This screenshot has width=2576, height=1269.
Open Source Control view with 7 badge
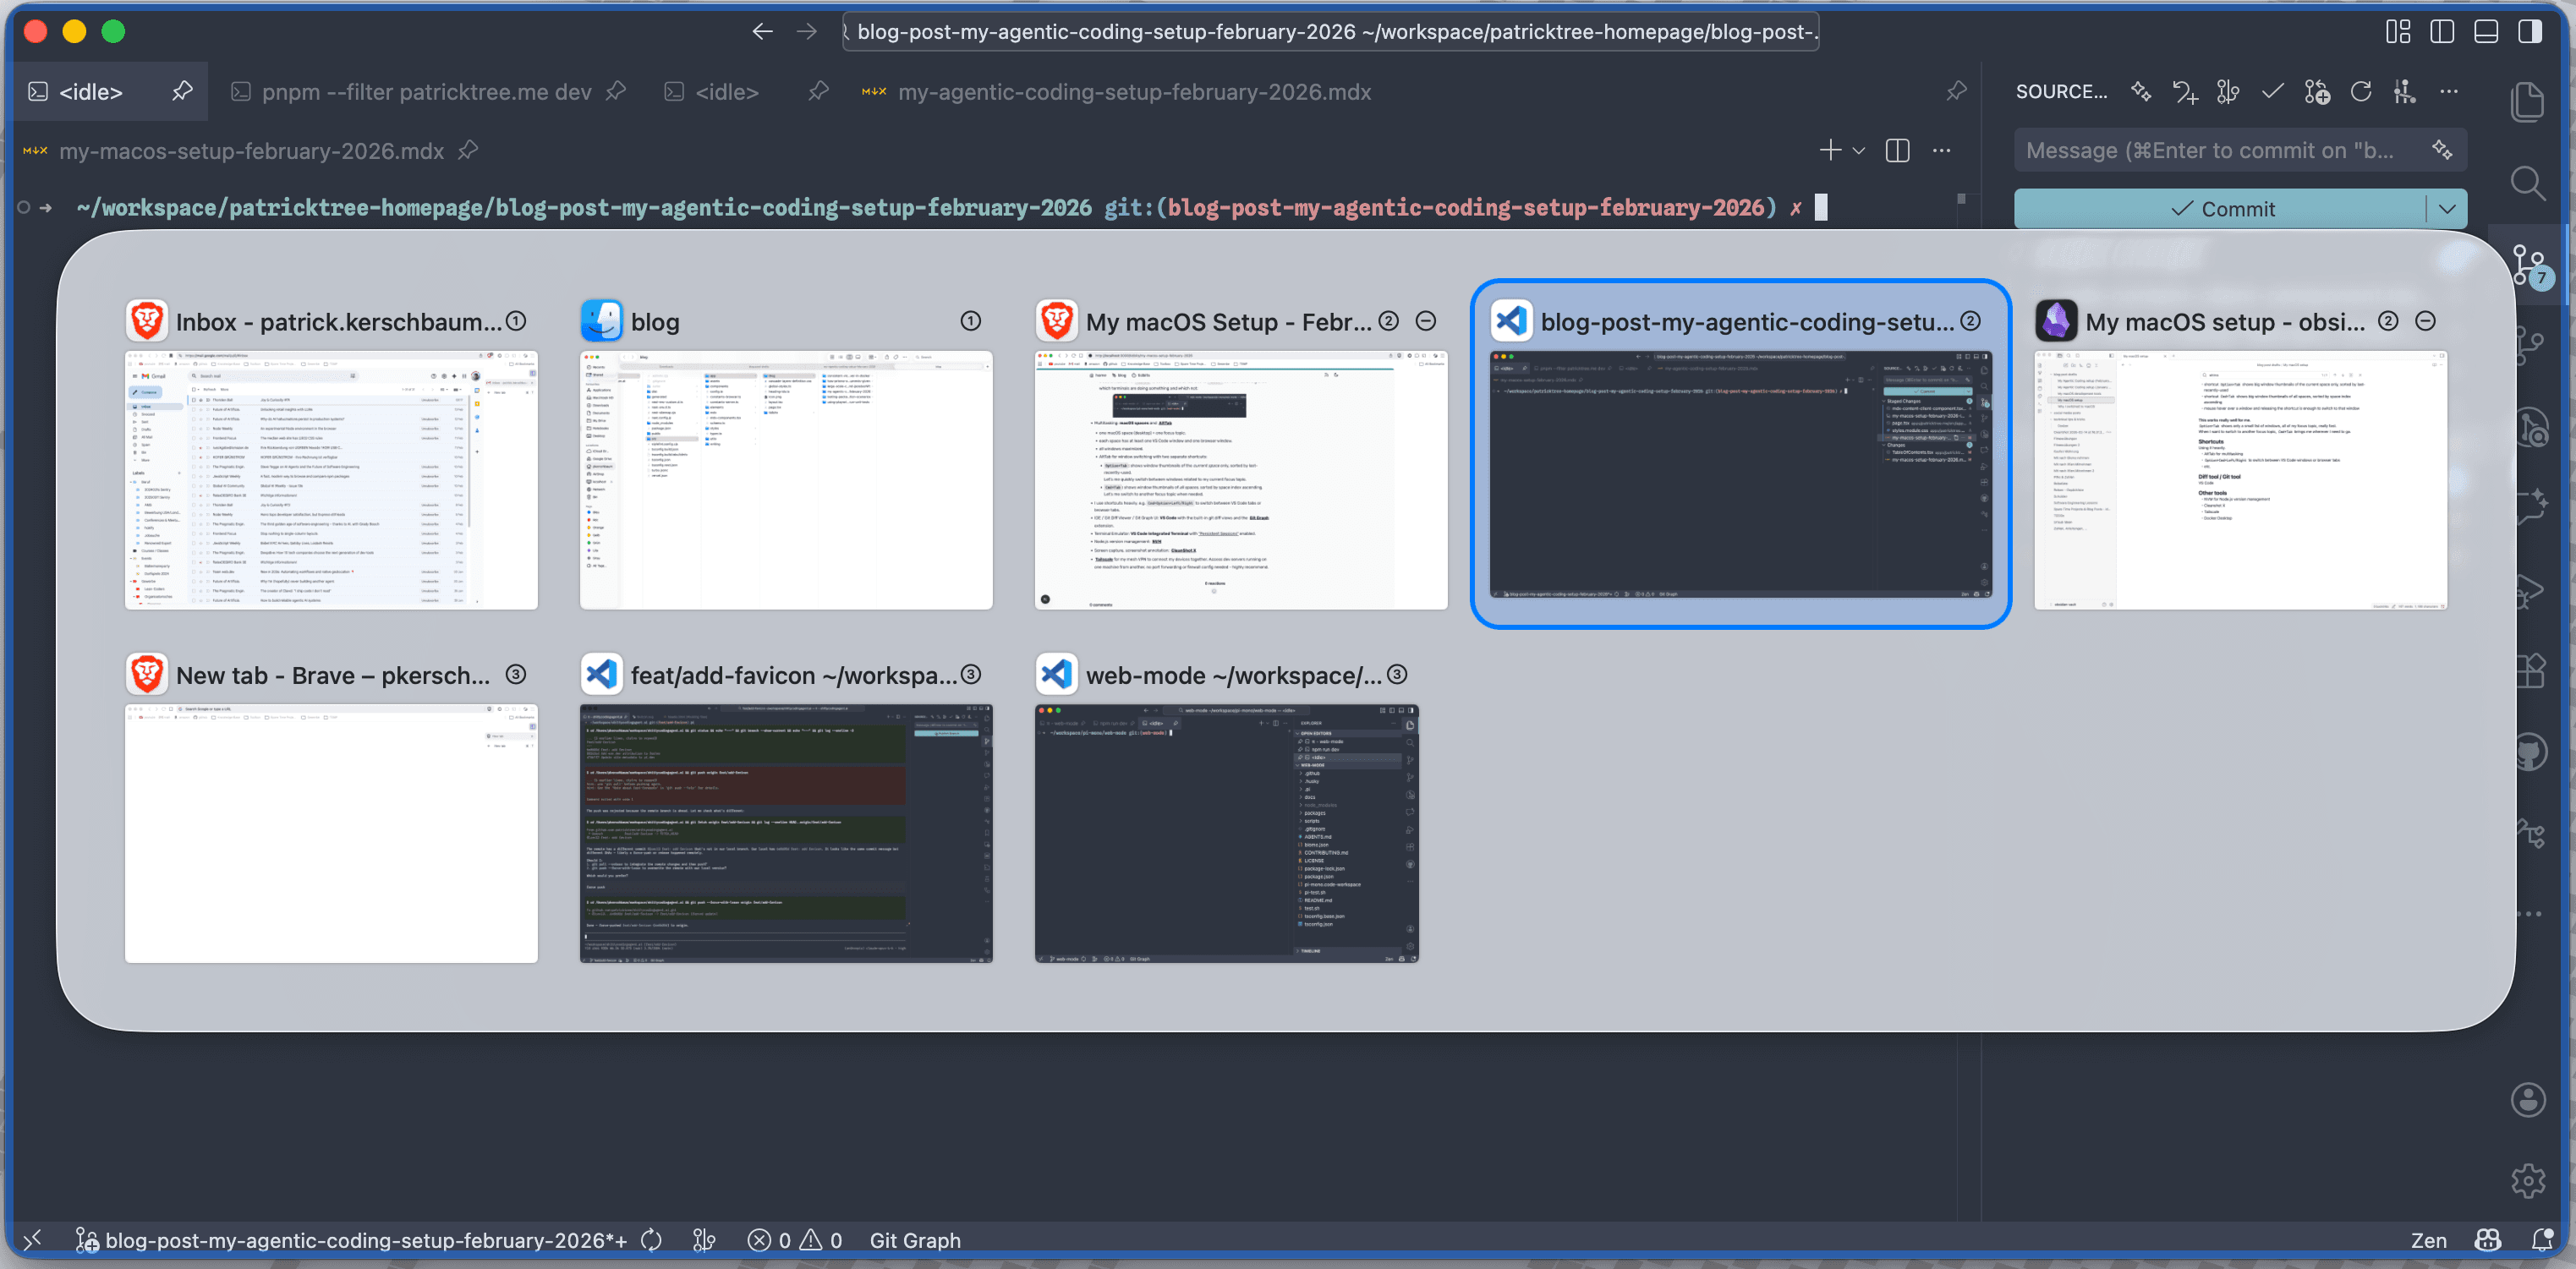pyautogui.click(x=2532, y=266)
